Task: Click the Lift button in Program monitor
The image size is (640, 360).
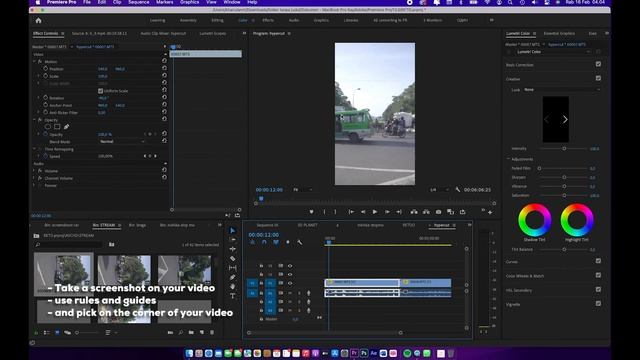Action: [414, 212]
